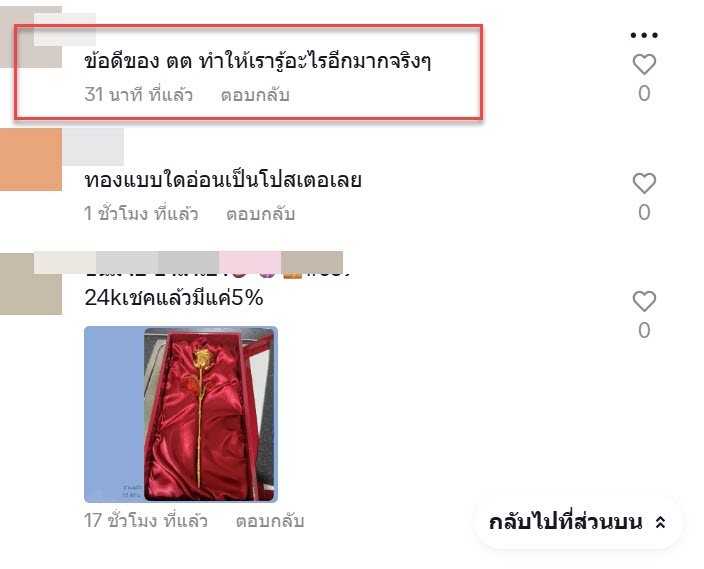Open the orange avatar of second commenter
704x569 pixels.
click(31, 159)
